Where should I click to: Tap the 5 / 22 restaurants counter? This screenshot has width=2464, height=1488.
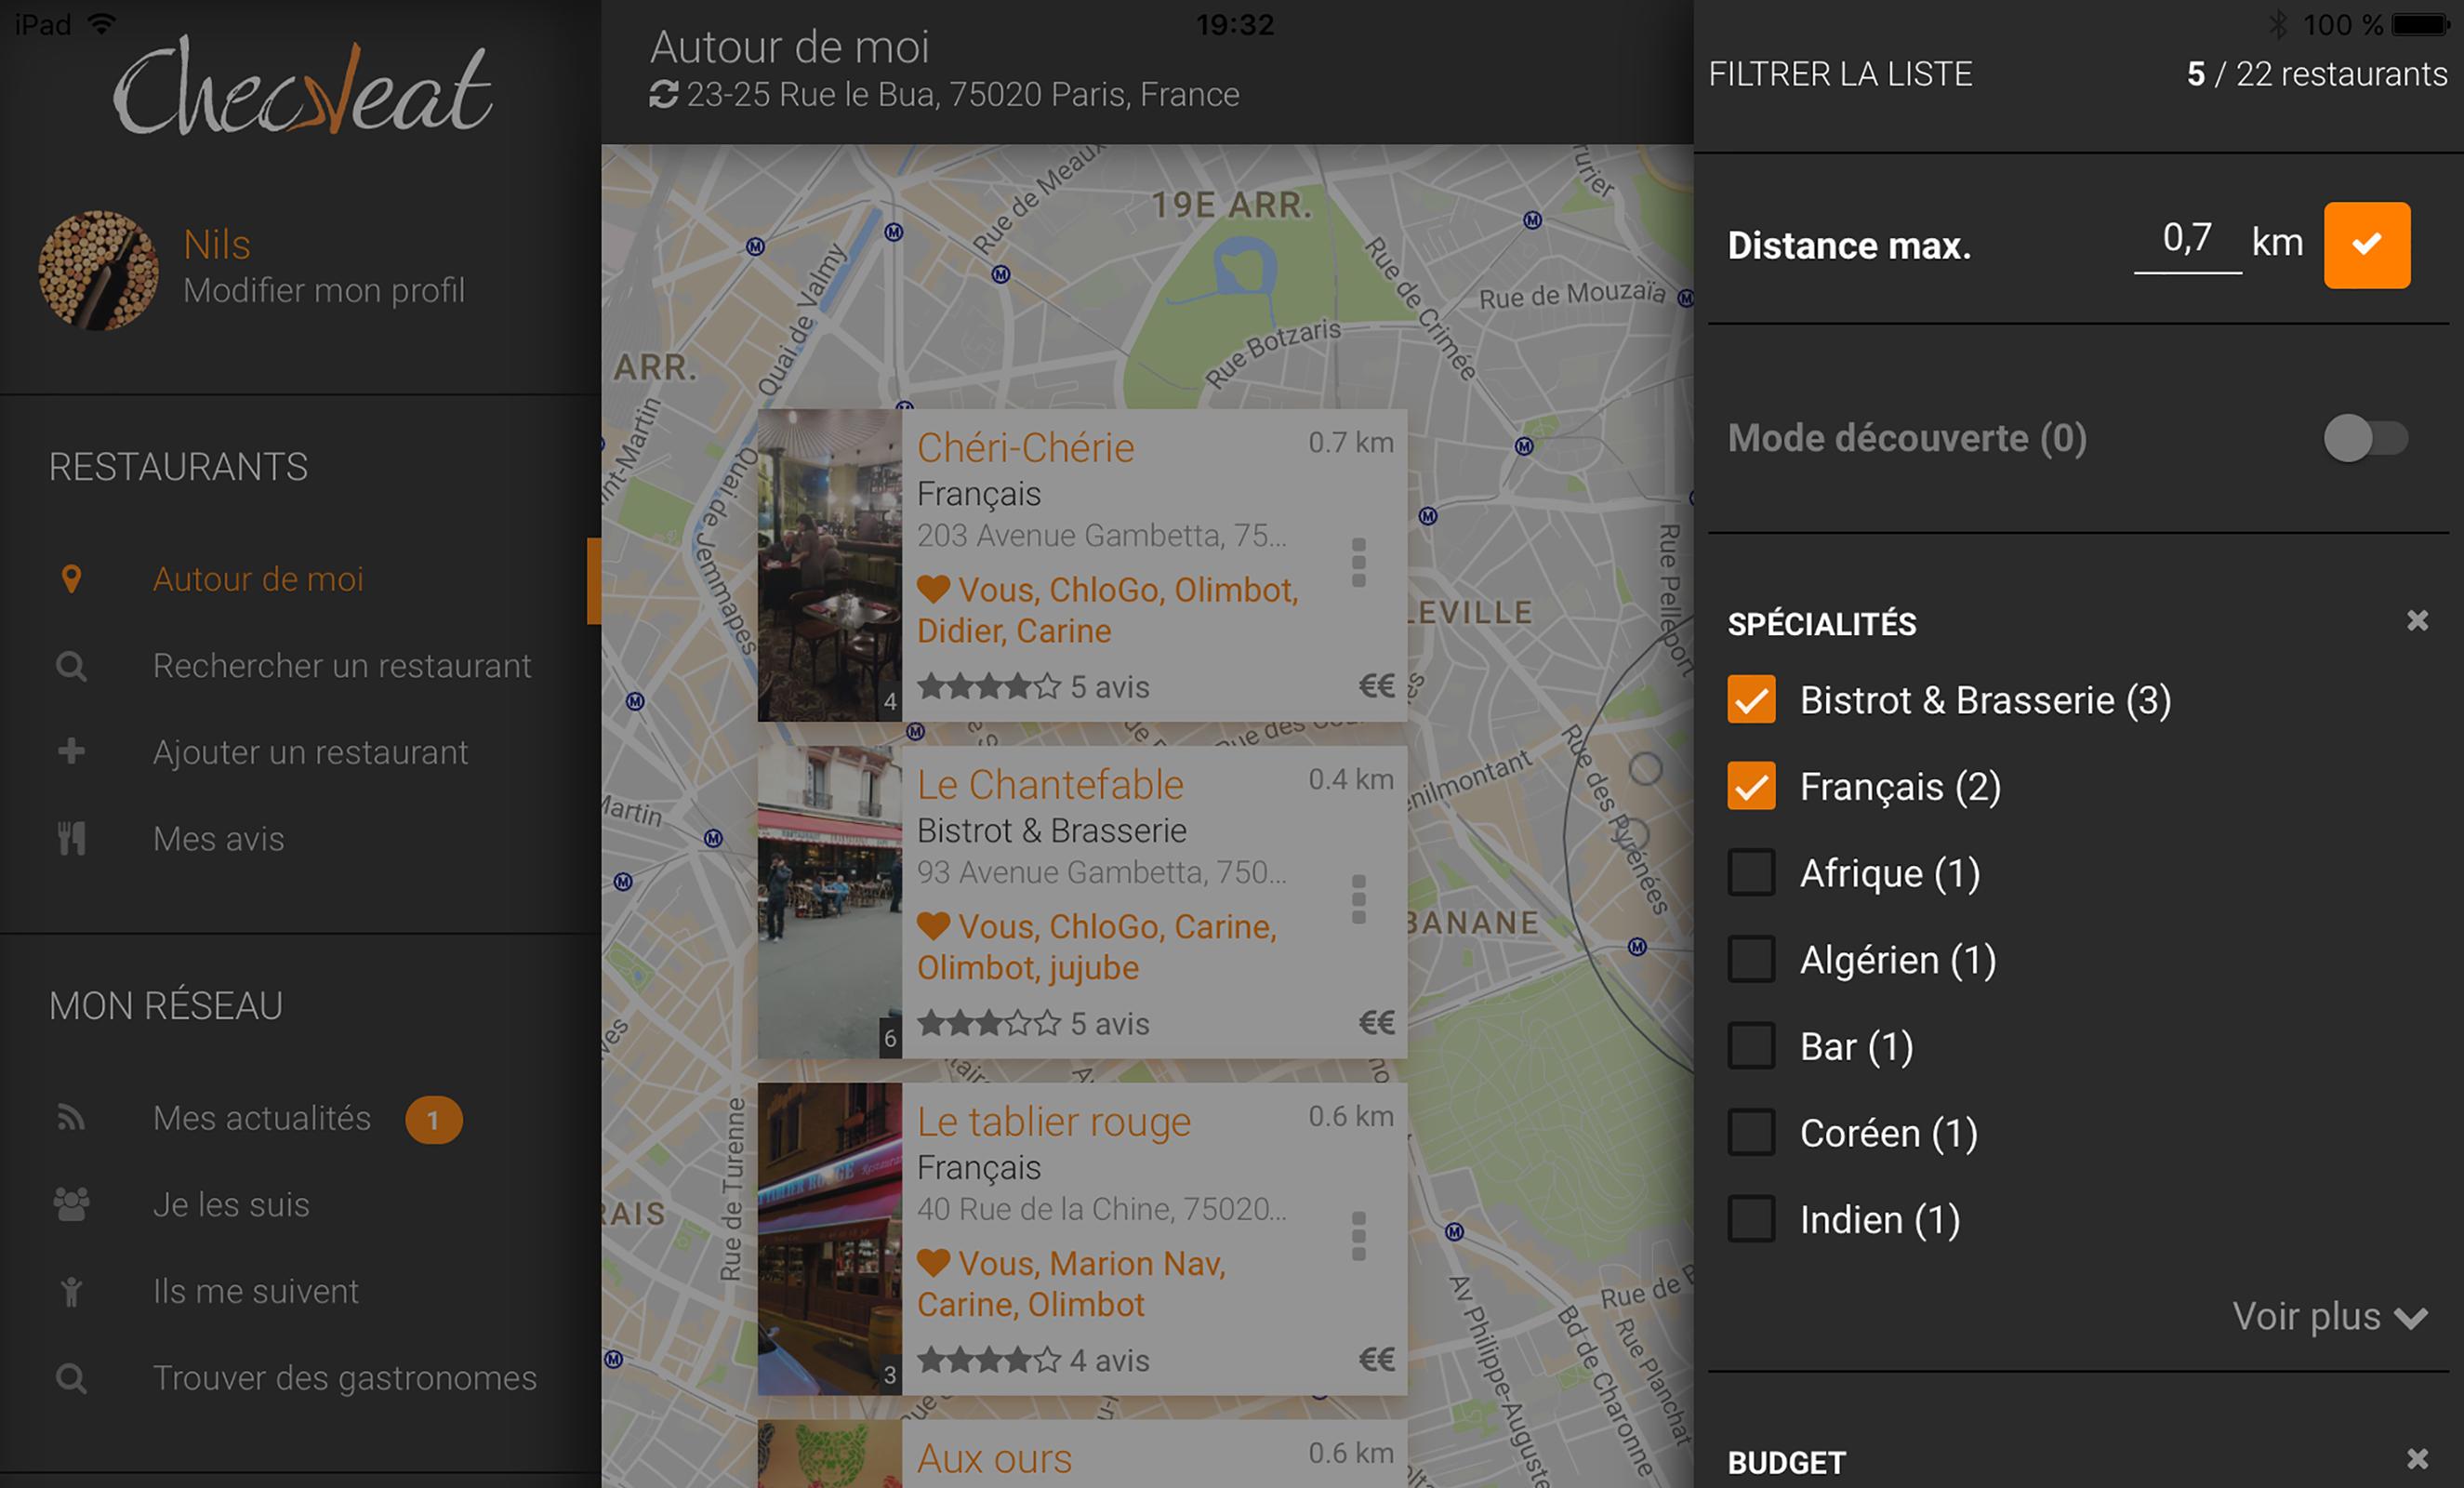[2317, 74]
